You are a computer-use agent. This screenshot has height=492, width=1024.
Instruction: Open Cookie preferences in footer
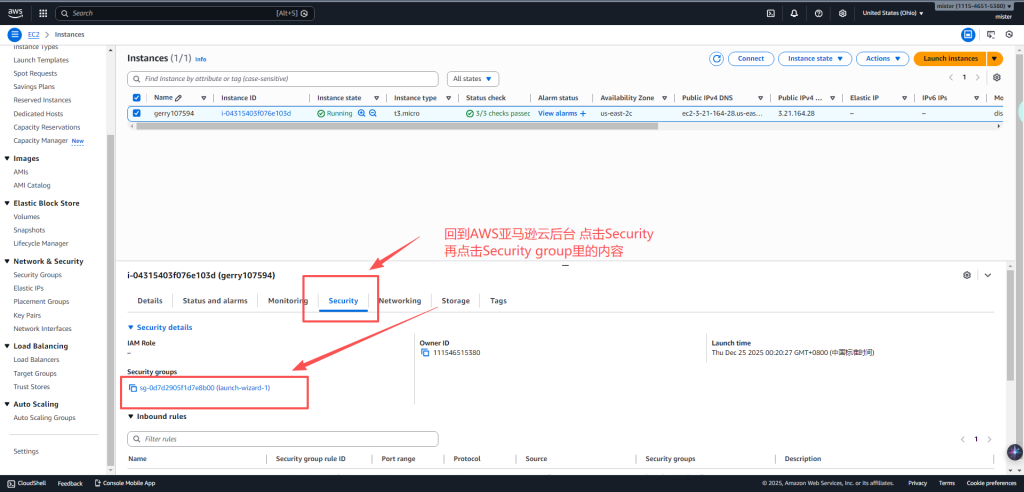tap(991, 484)
